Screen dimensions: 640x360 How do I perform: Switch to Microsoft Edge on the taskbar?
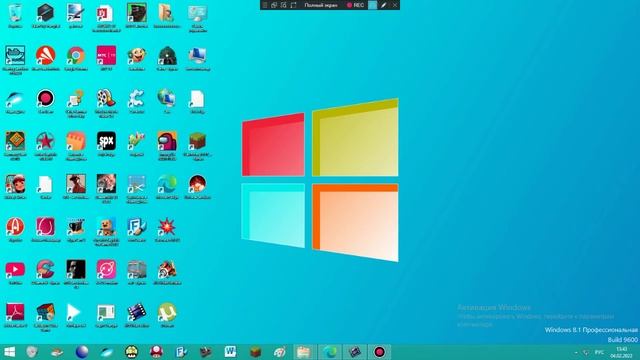[x=329, y=352]
